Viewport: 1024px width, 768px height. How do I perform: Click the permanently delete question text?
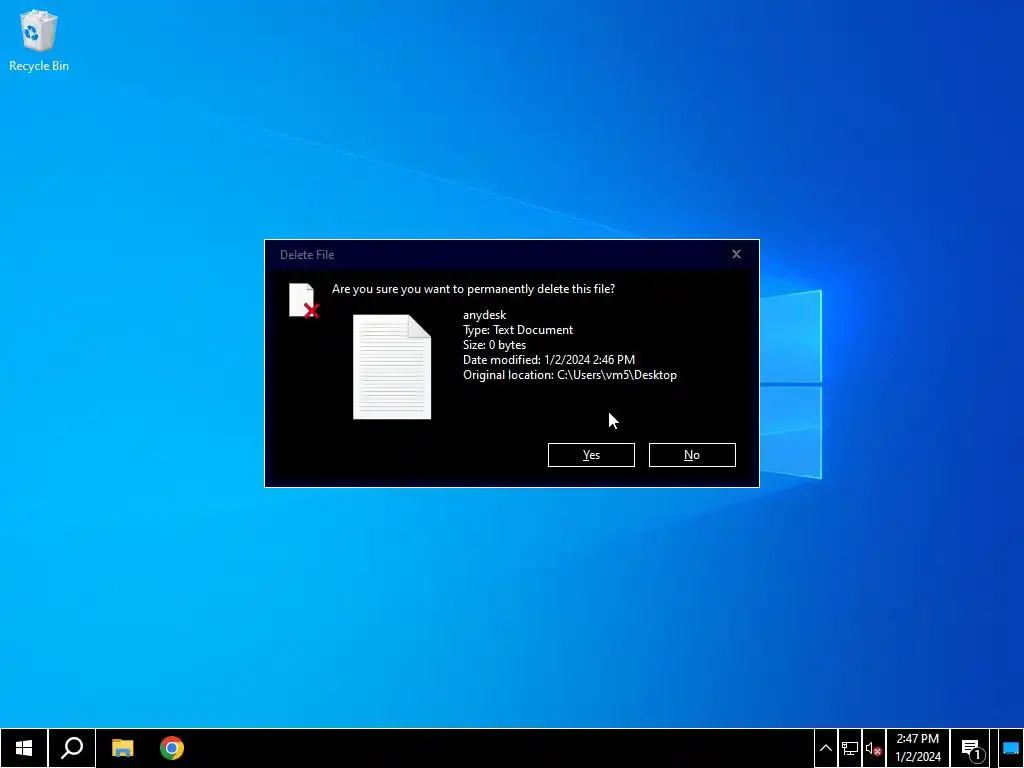click(473, 289)
